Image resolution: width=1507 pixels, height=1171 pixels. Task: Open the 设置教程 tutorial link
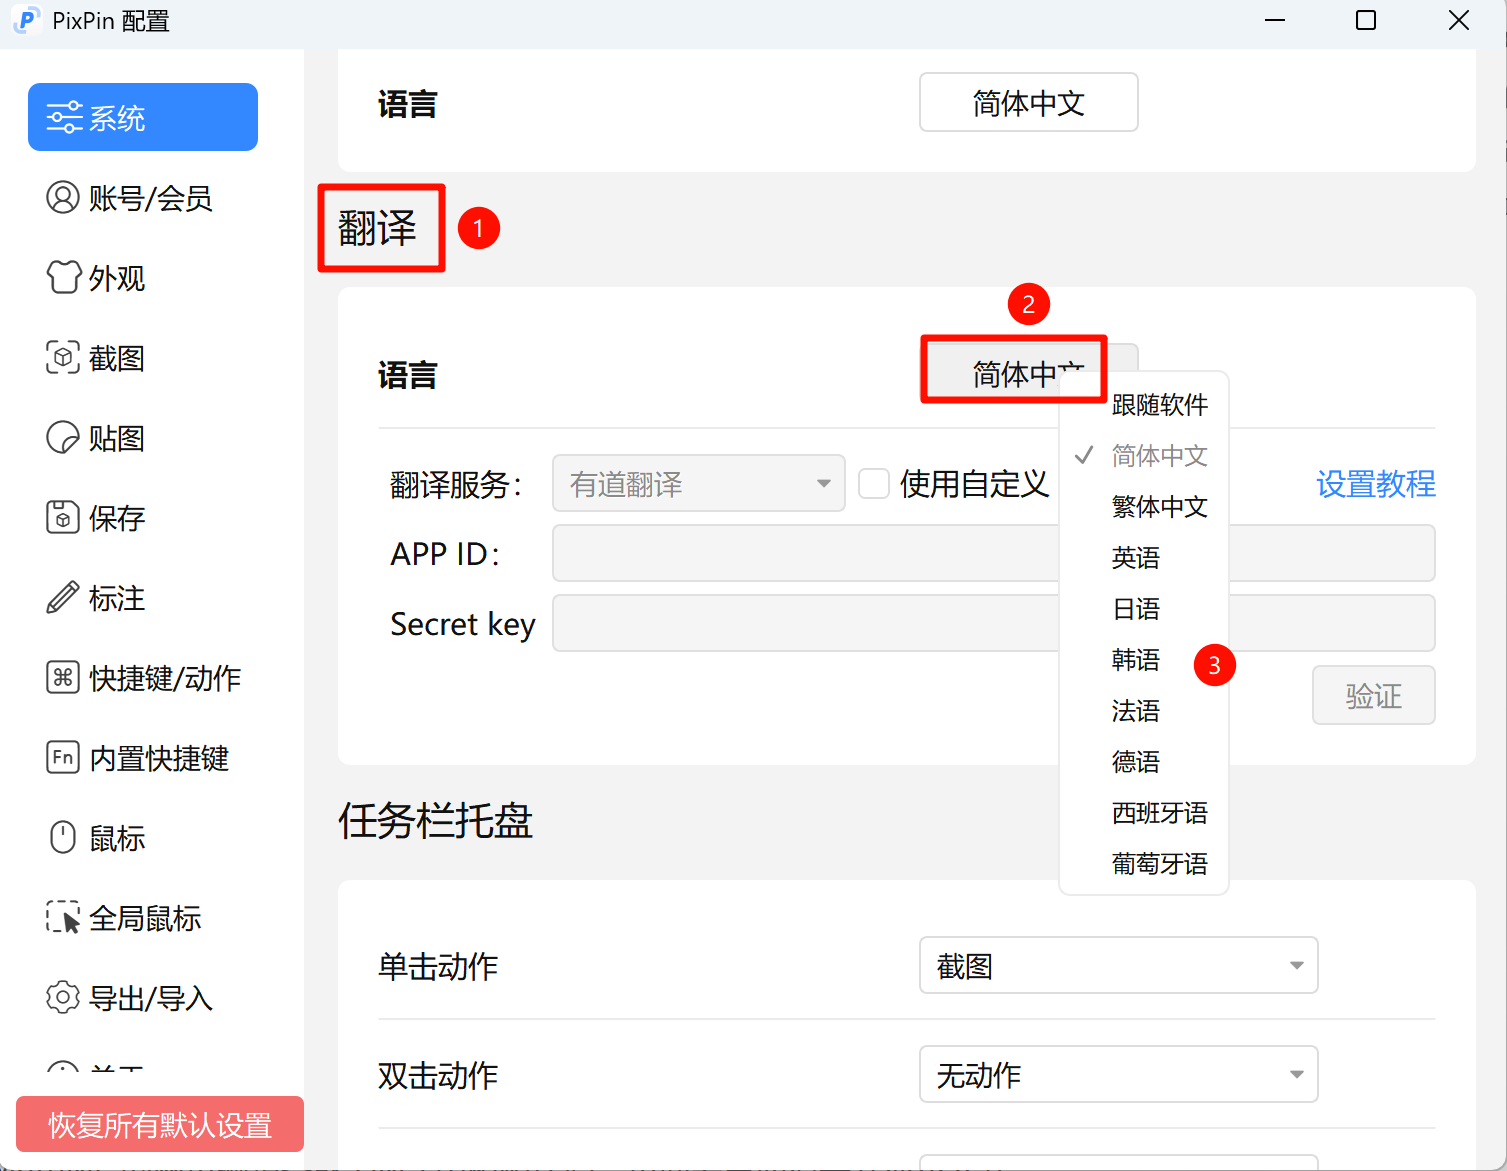1375,484
